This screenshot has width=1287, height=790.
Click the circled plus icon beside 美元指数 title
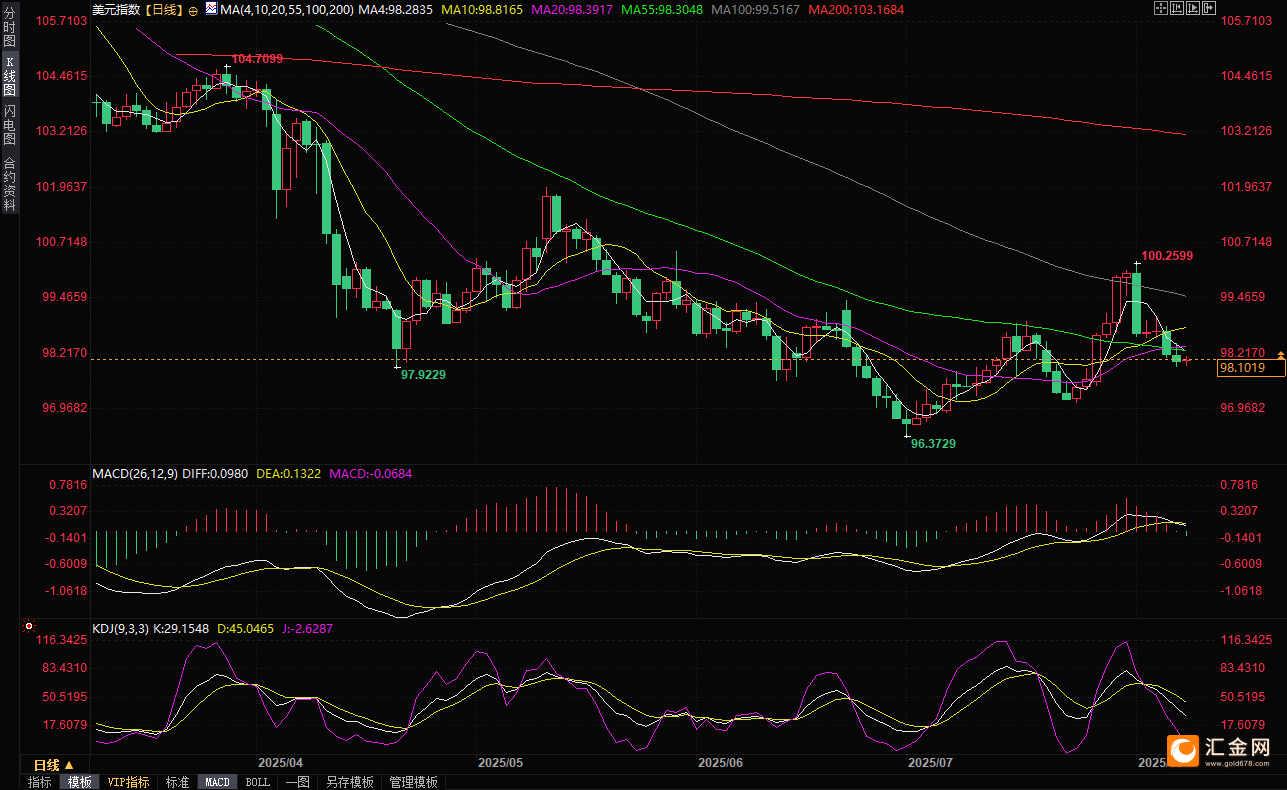(x=193, y=10)
